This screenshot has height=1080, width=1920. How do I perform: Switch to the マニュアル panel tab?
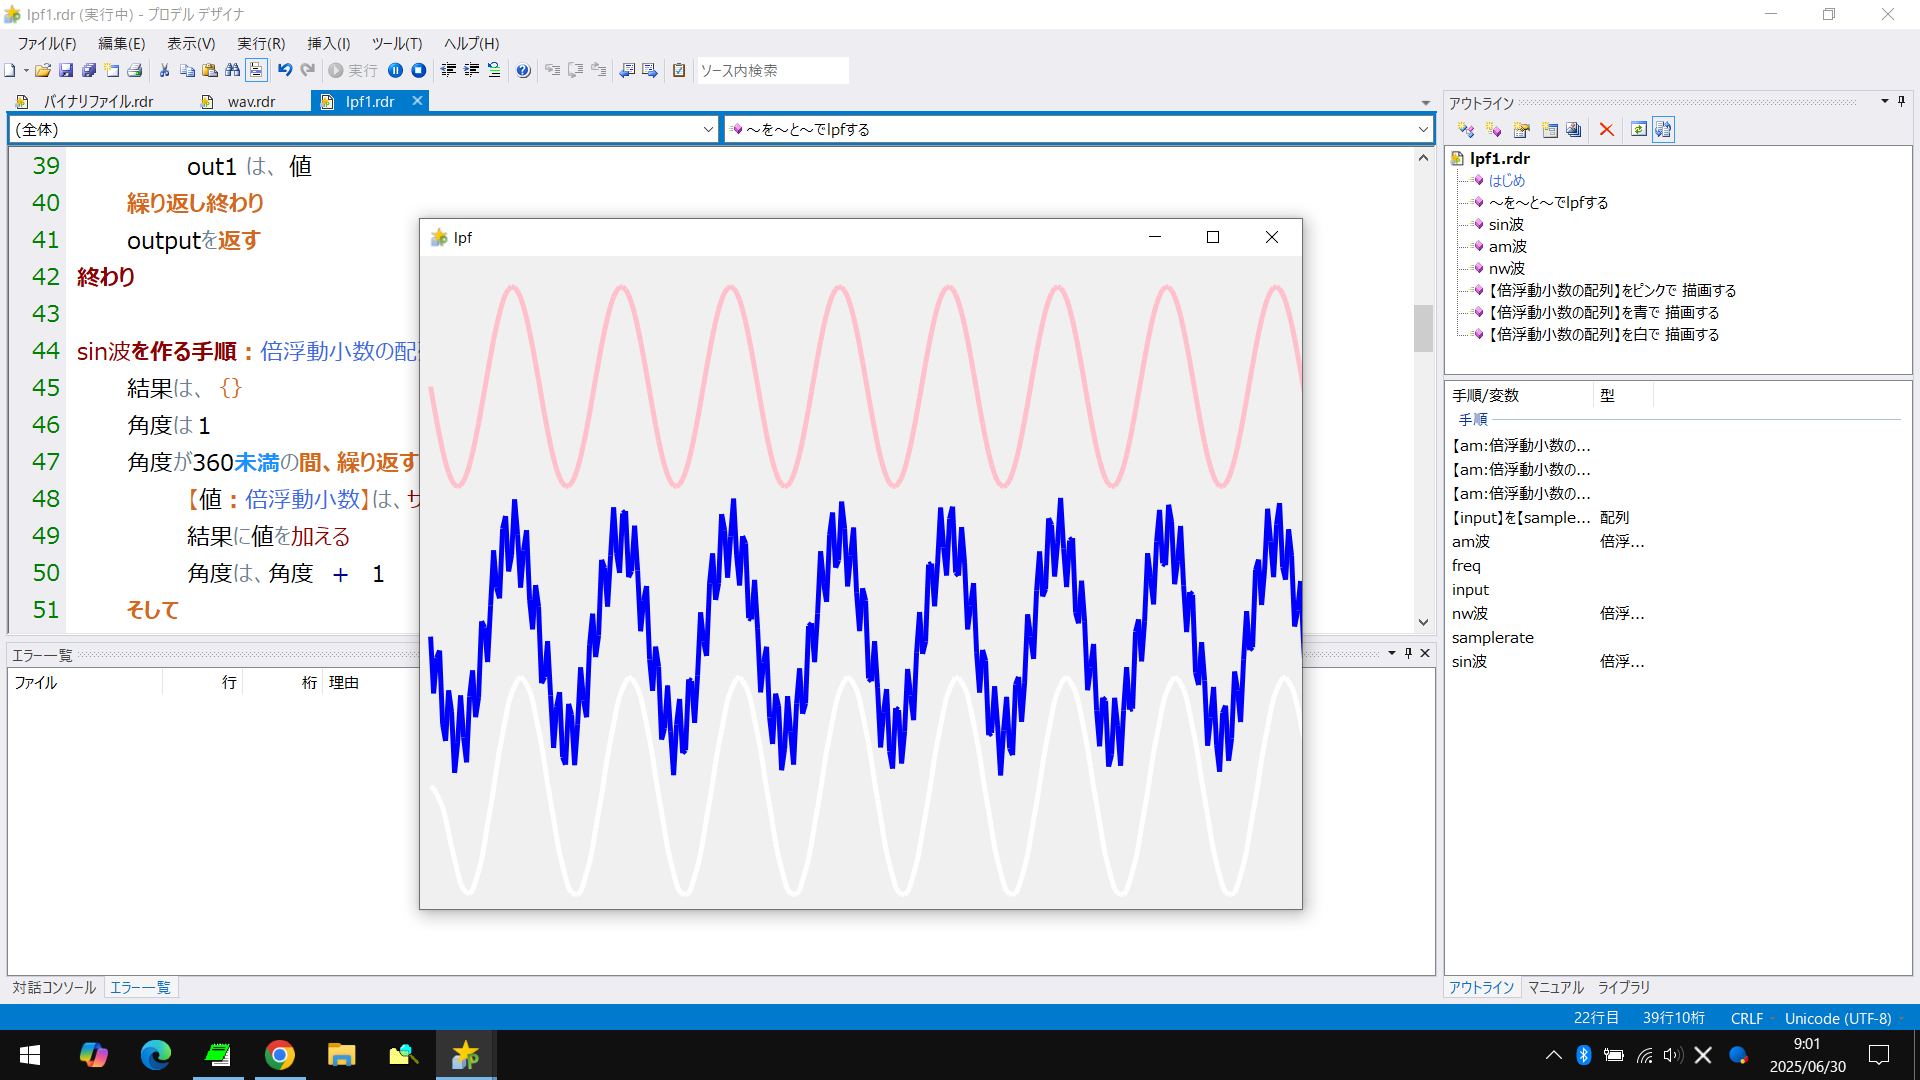tap(1555, 987)
